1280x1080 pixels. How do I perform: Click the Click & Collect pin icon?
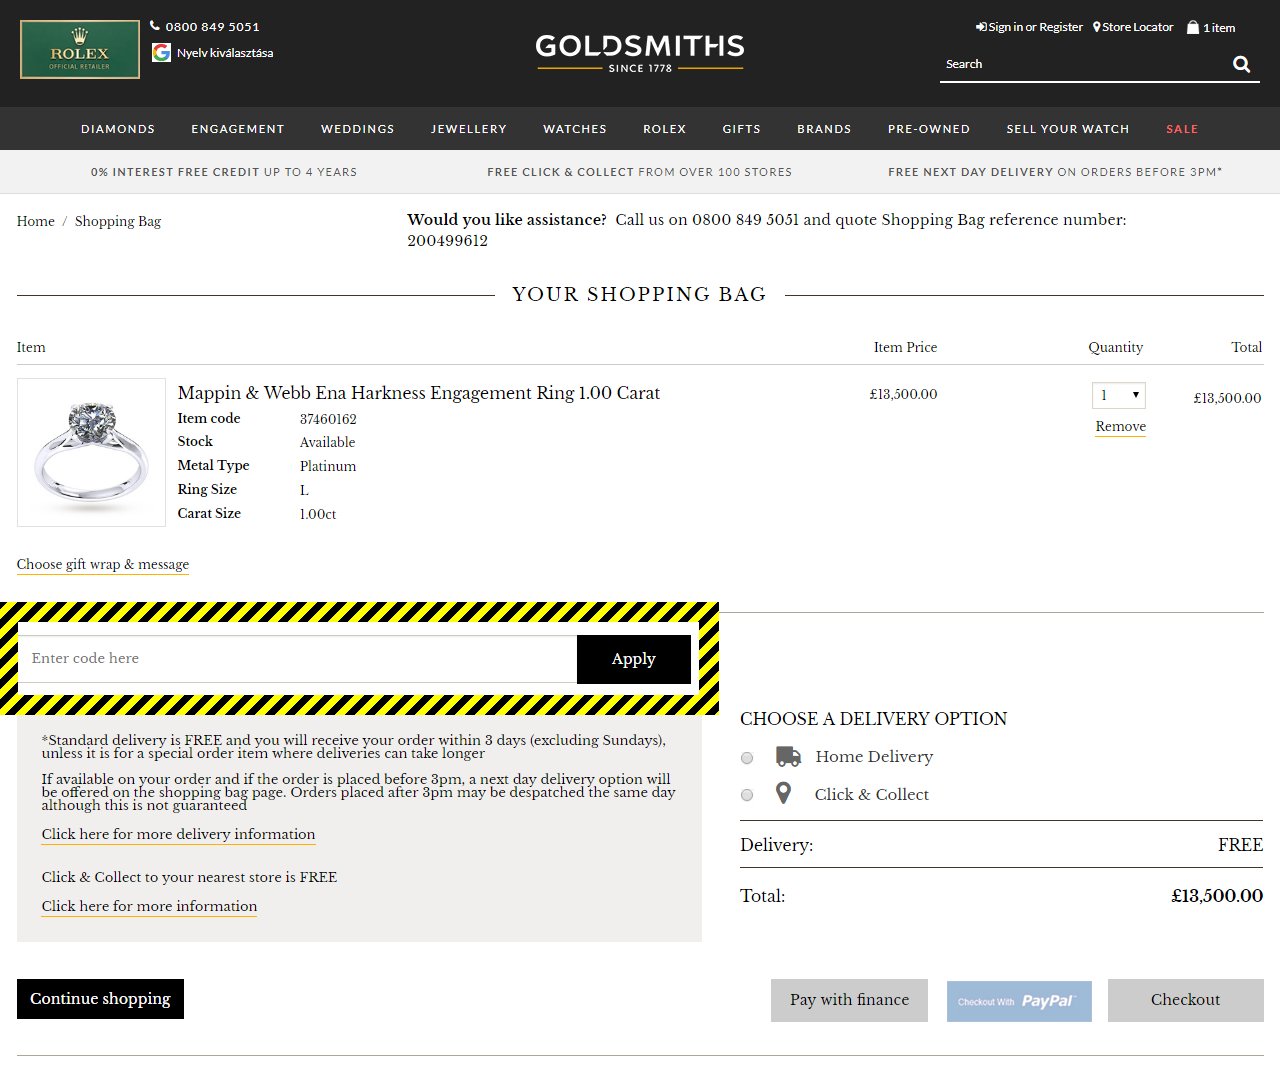click(784, 793)
